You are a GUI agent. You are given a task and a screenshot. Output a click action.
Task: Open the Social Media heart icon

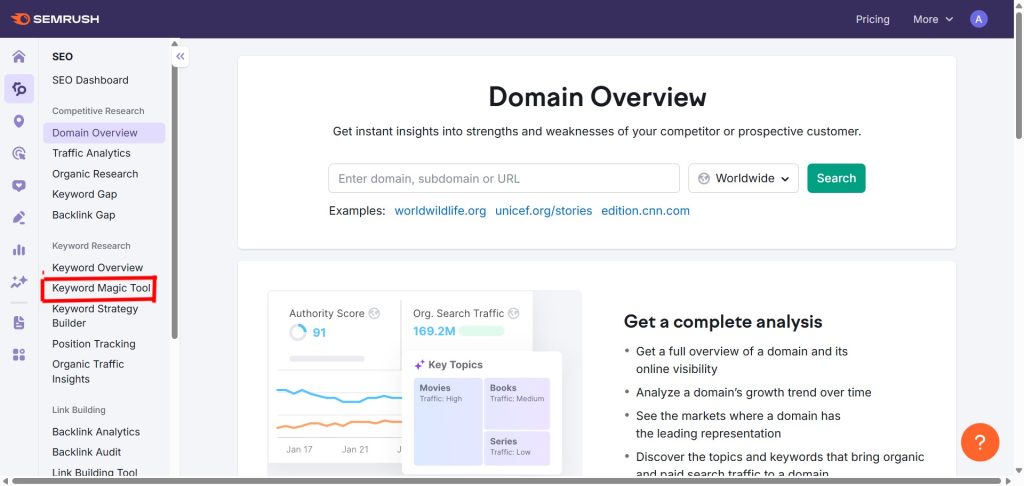point(18,186)
